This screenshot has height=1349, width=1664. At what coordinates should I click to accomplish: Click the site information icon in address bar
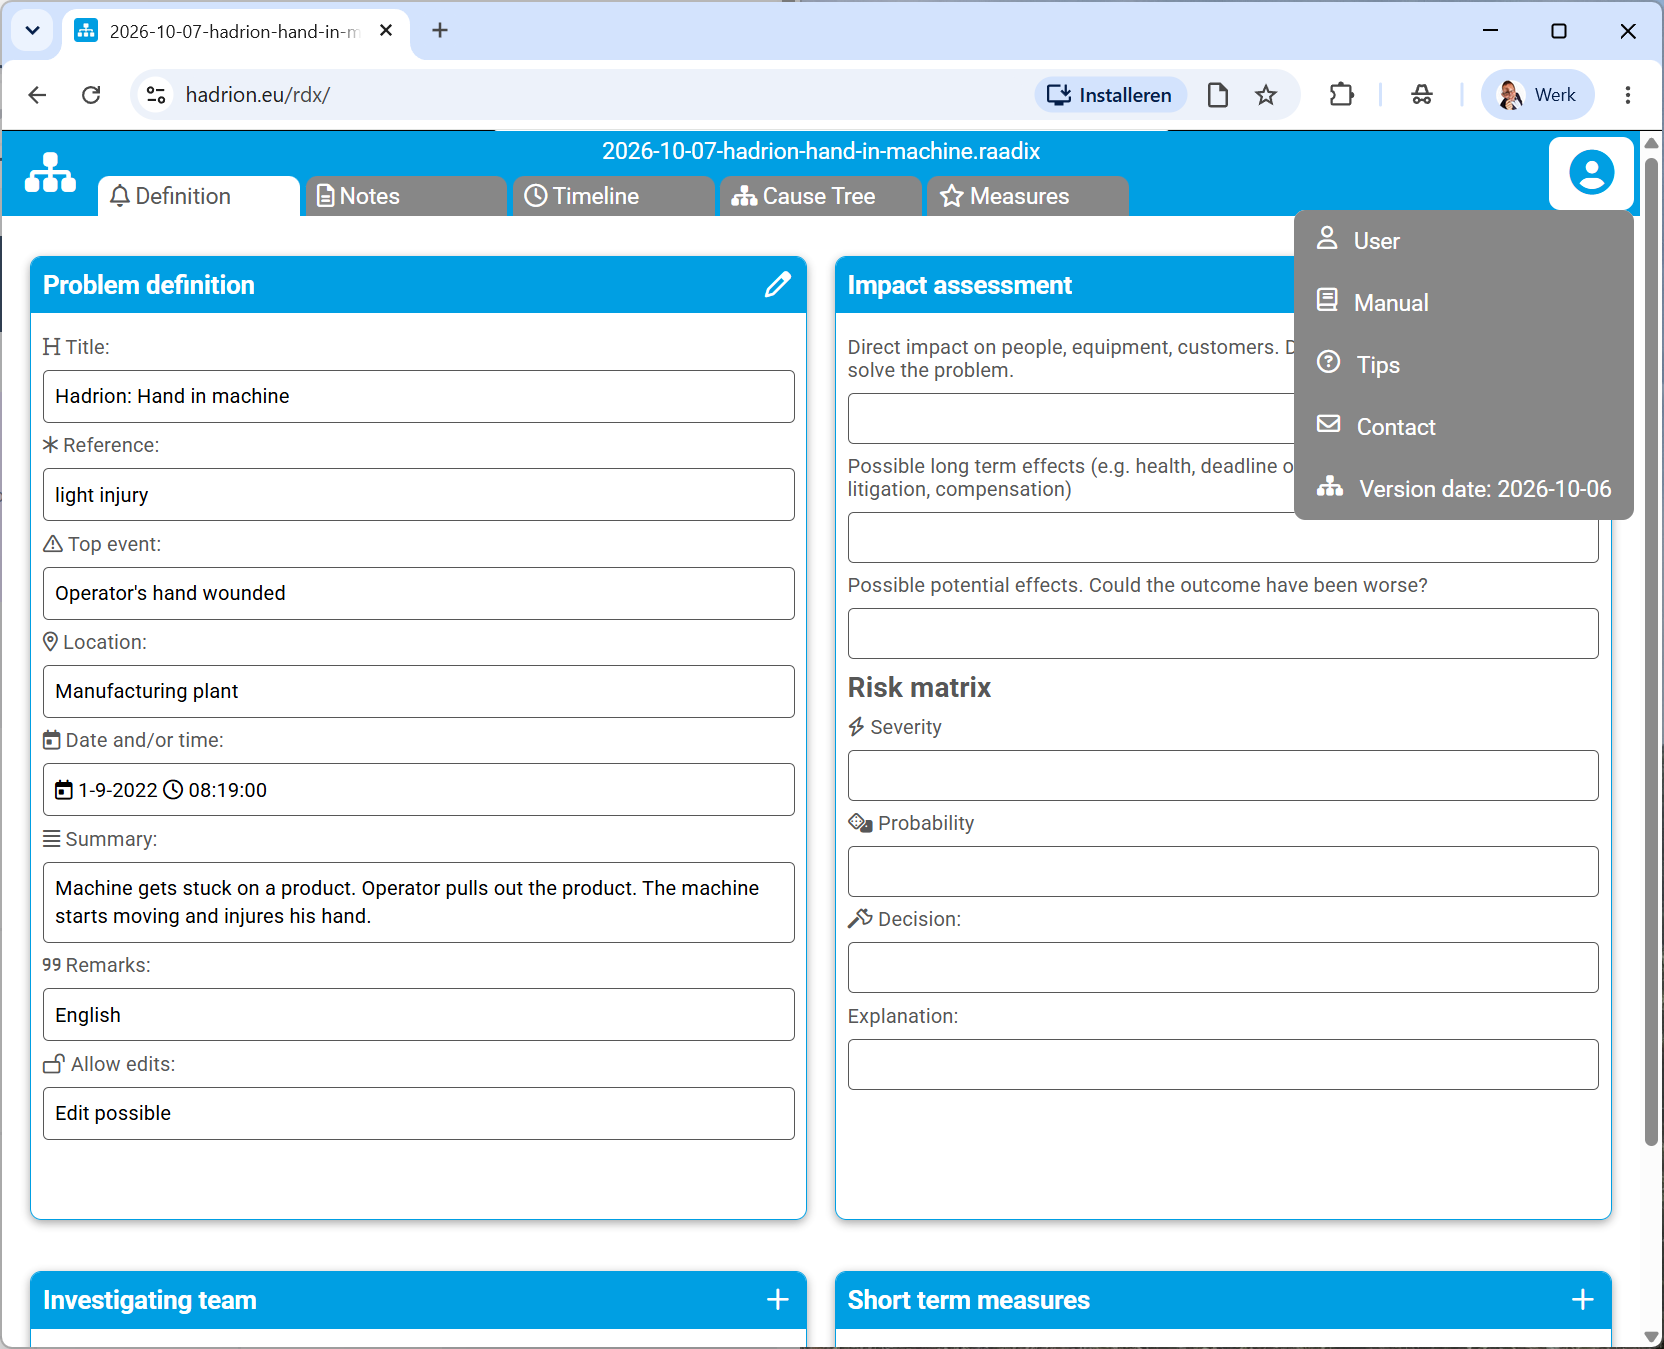pyautogui.click(x=156, y=95)
